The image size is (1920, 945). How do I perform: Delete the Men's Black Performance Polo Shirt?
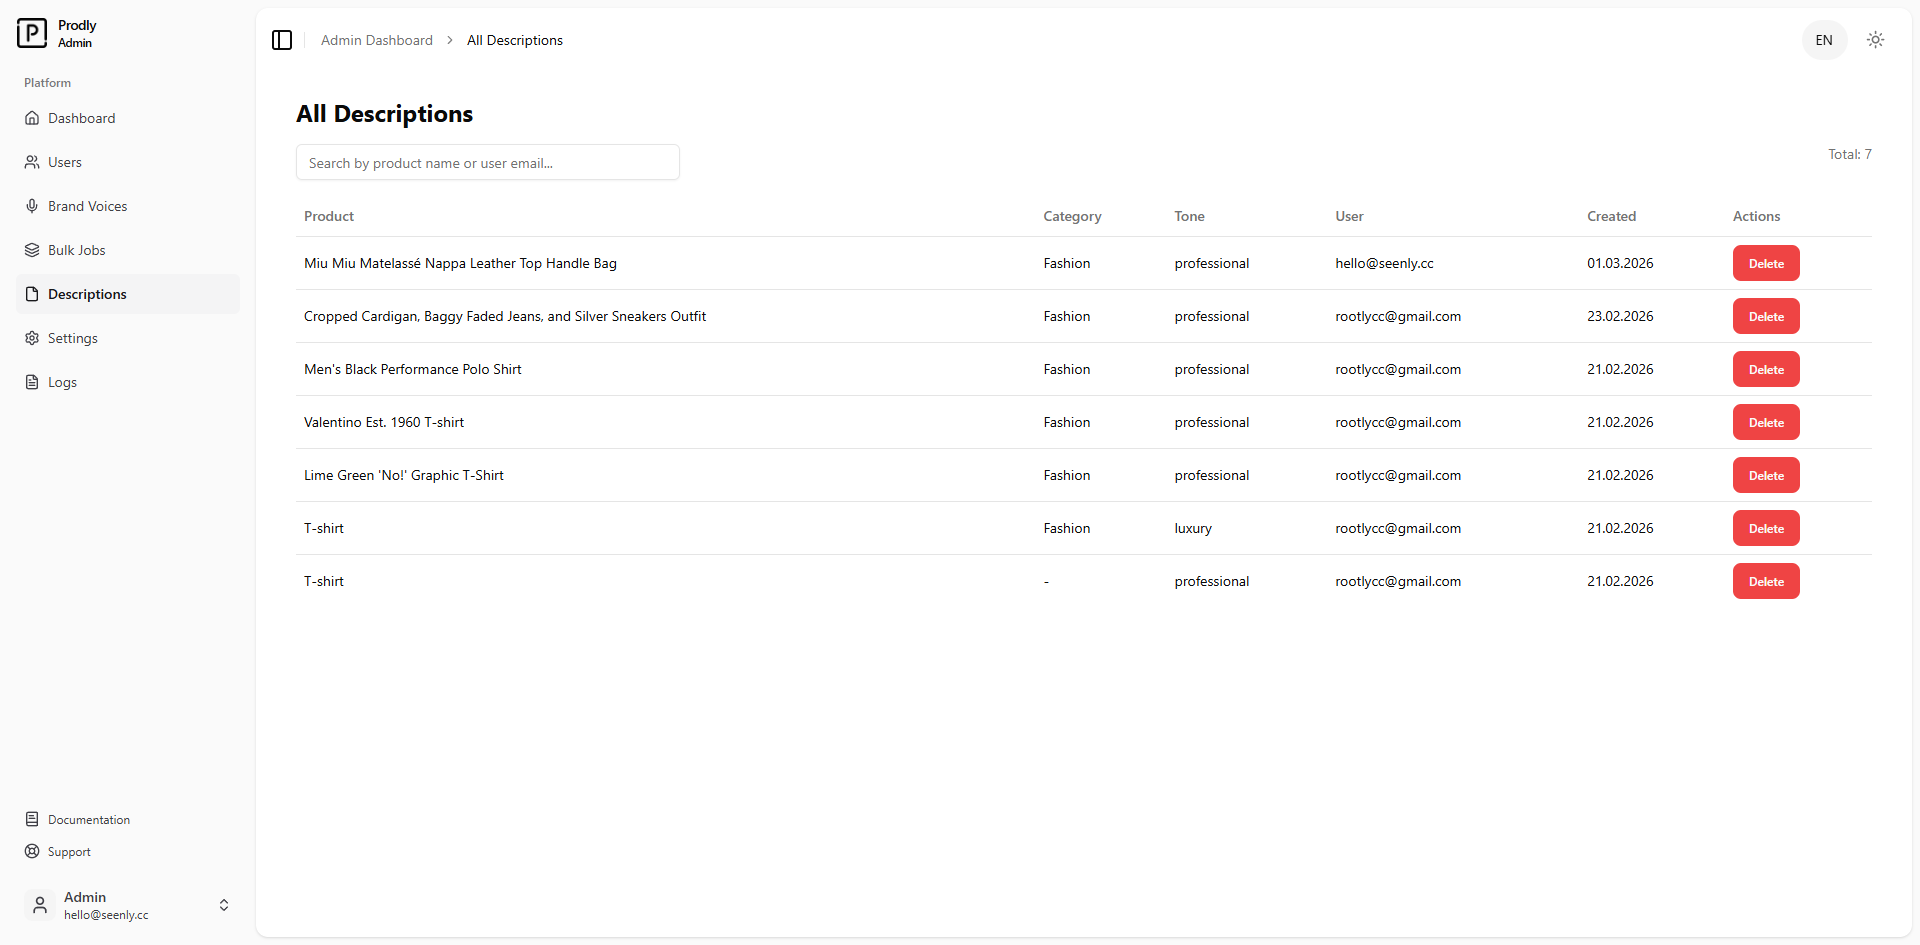1765,370
